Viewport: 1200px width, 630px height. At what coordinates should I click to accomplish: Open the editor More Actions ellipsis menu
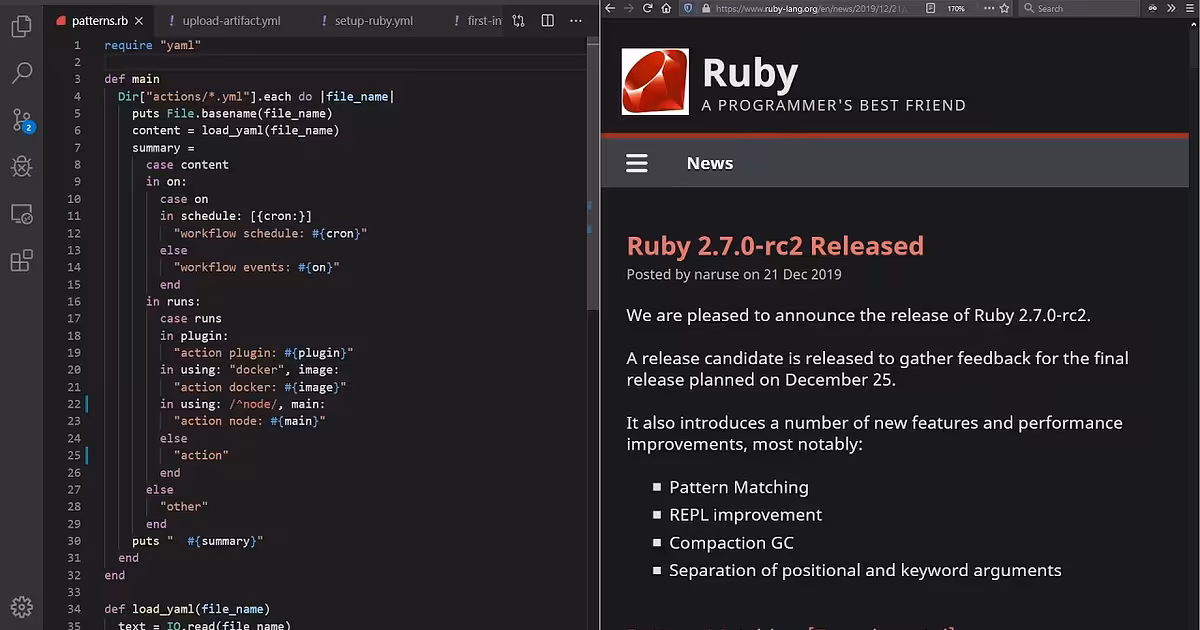[577, 20]
